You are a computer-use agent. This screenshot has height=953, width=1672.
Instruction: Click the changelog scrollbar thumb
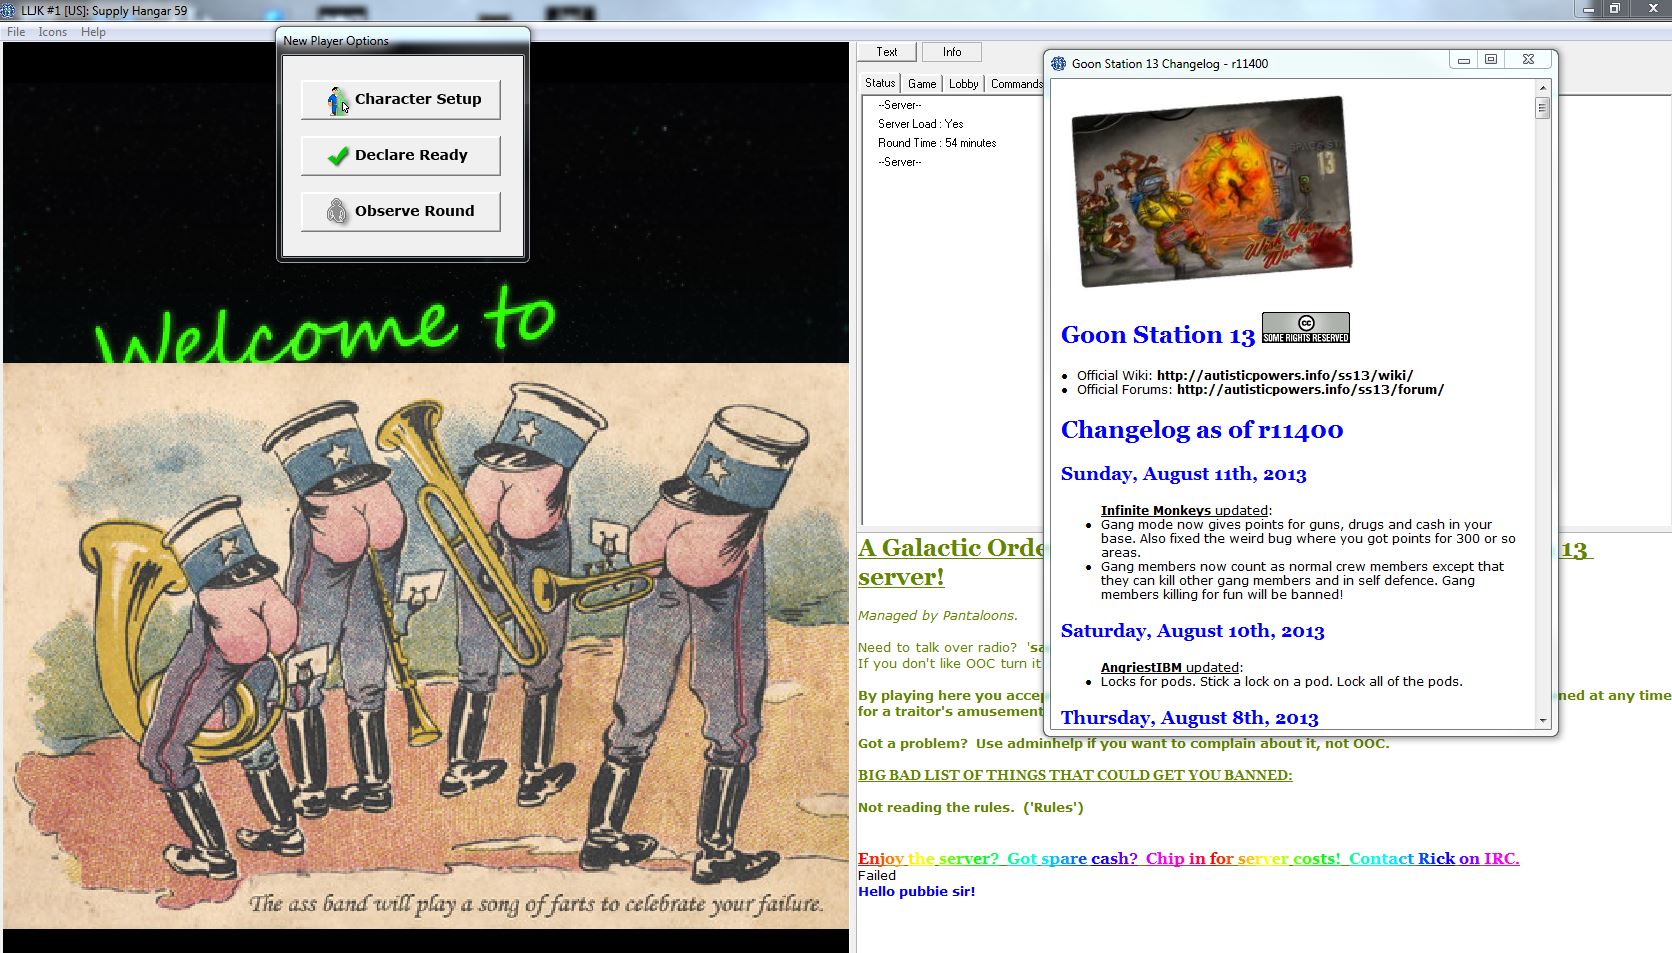coord(1543,108)
